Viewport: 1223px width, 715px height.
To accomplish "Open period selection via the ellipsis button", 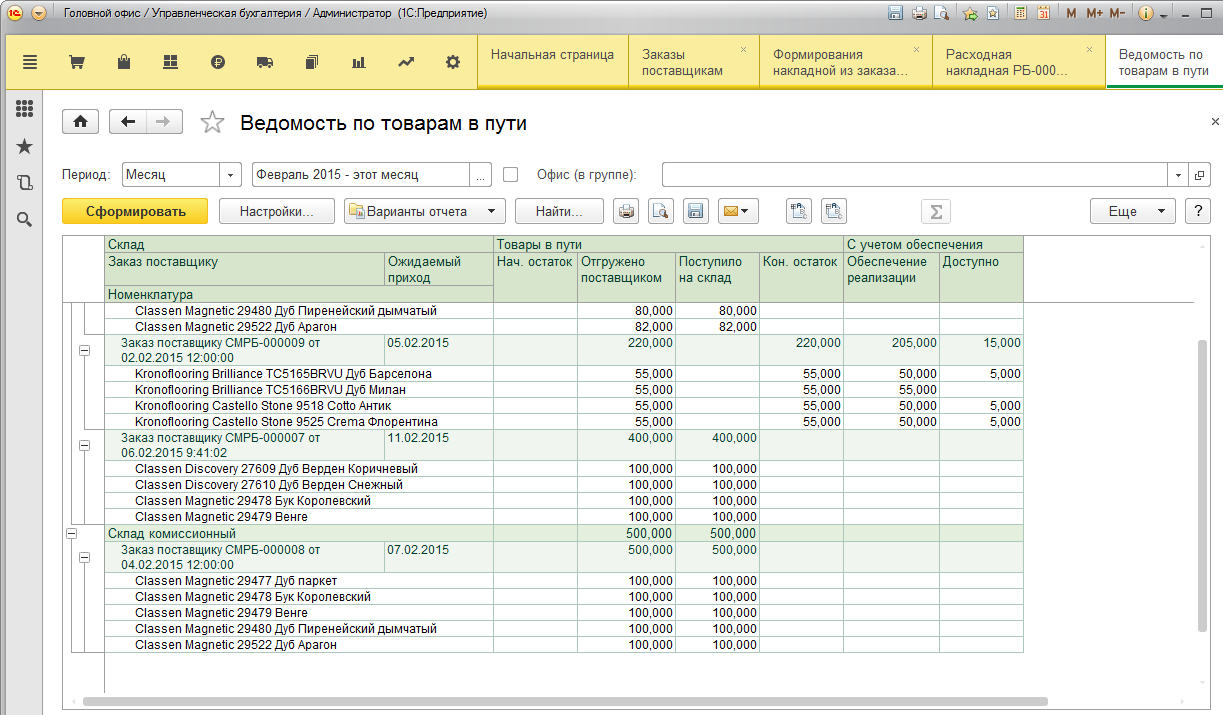I will point(482,174).
